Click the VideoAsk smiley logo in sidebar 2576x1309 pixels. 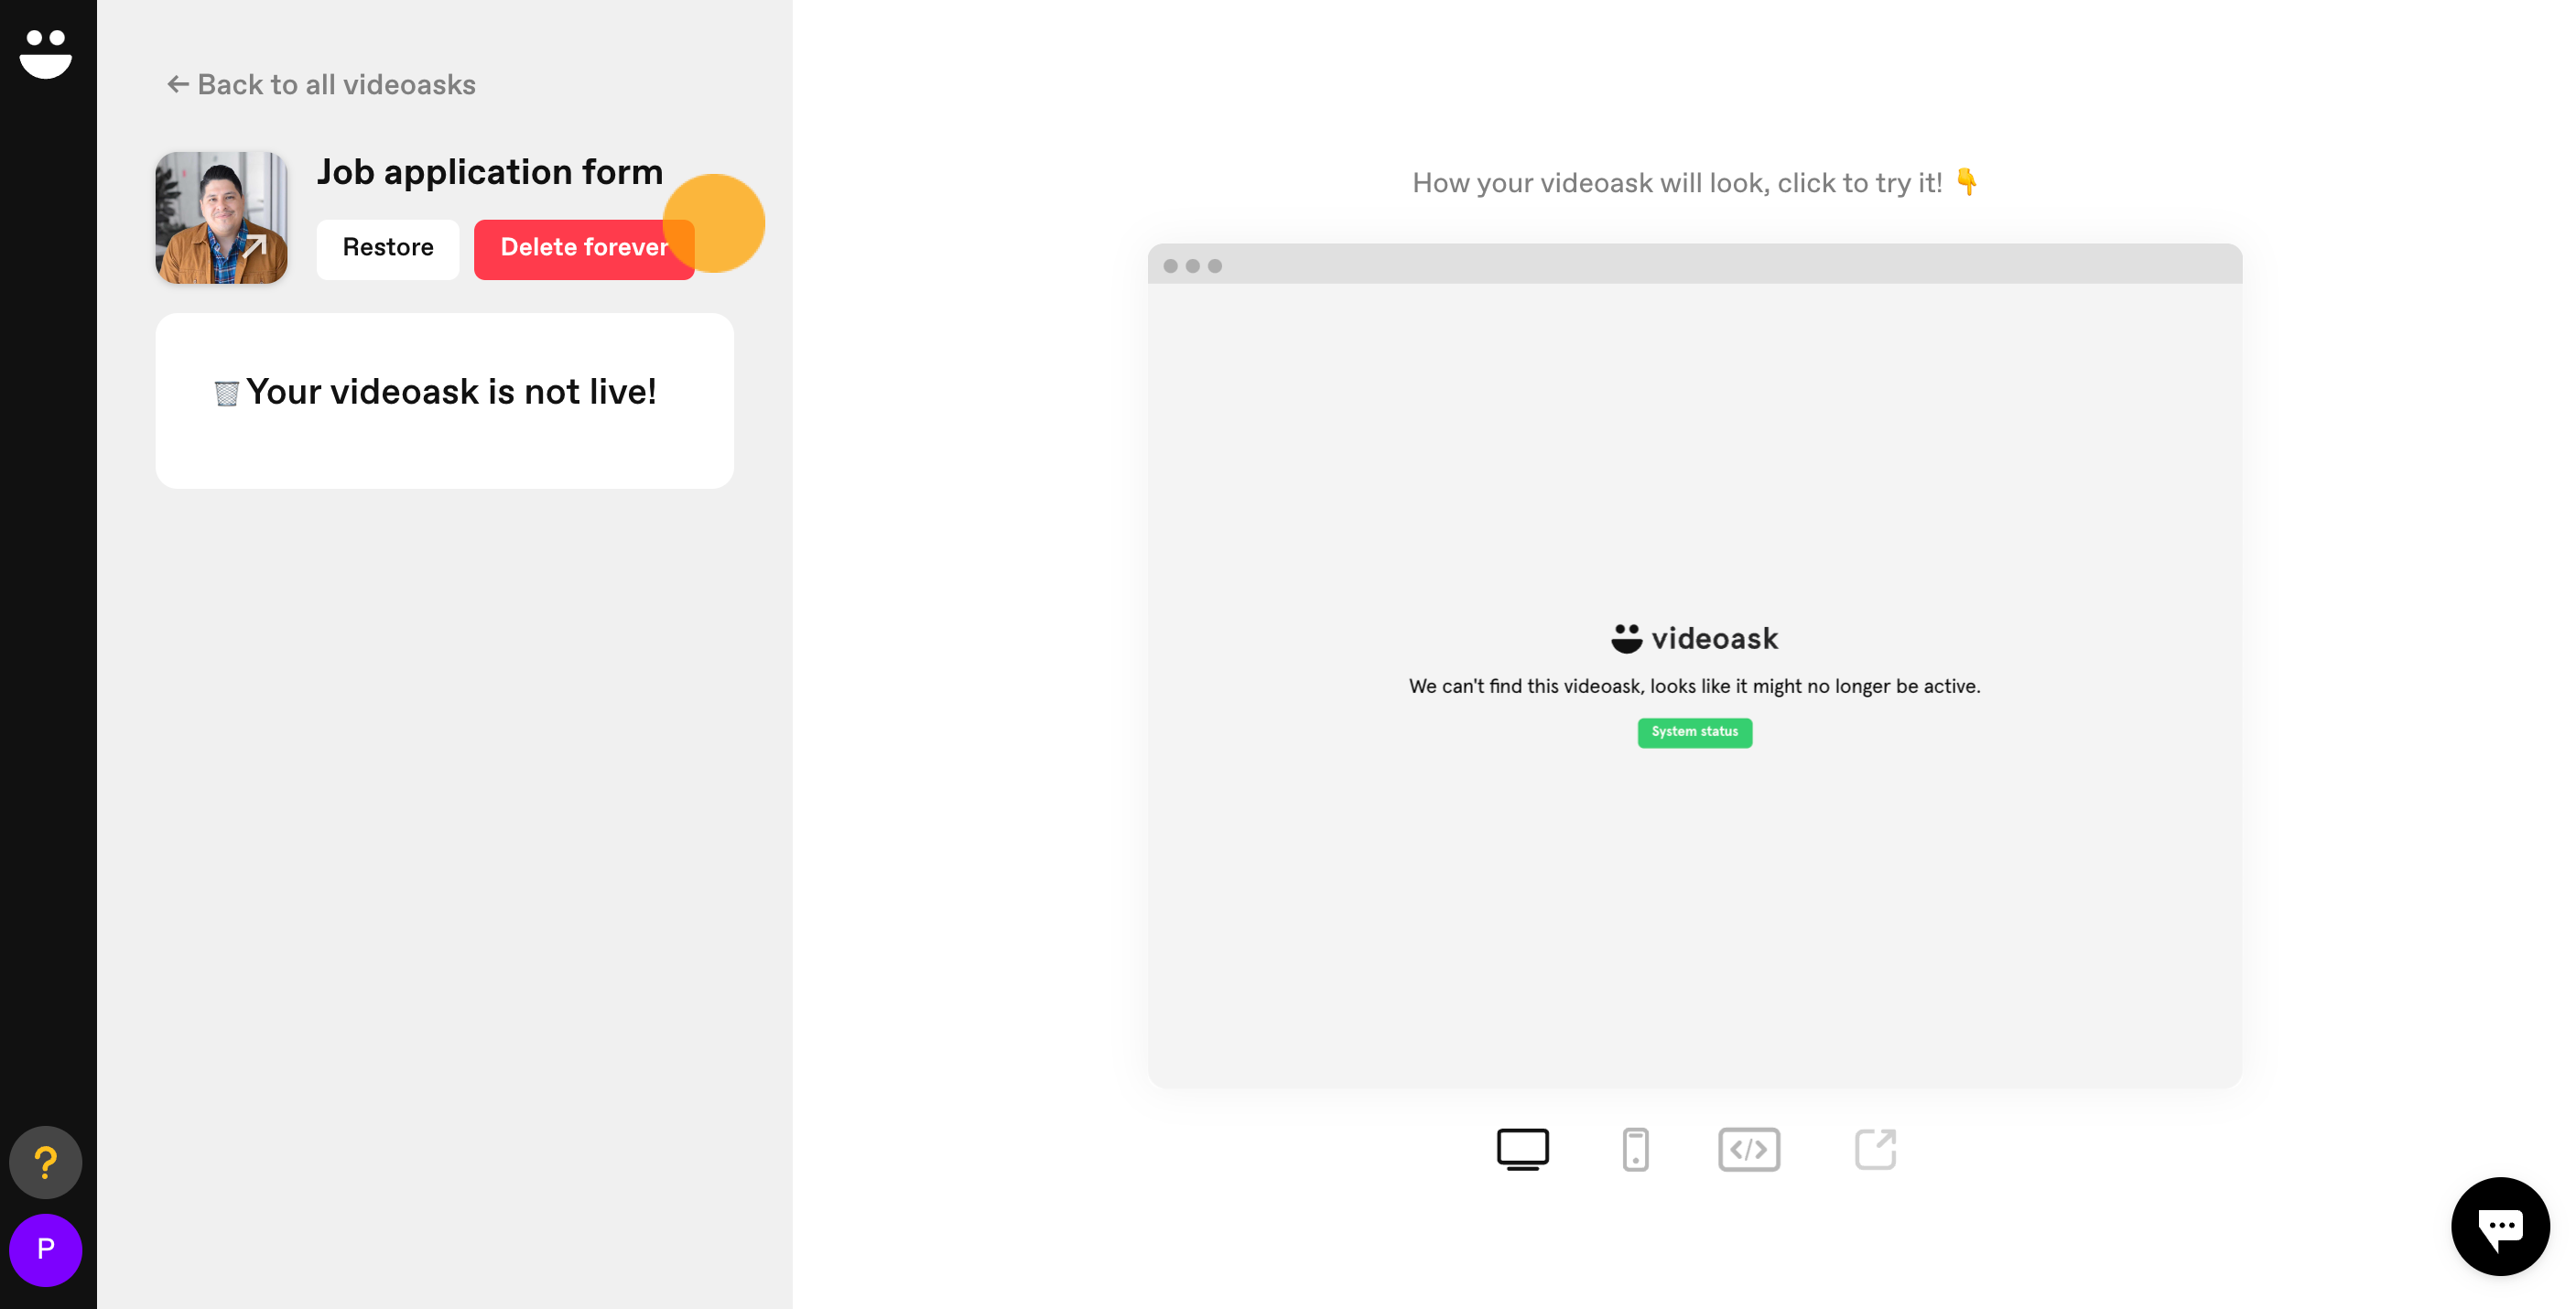tap(46, 54)
